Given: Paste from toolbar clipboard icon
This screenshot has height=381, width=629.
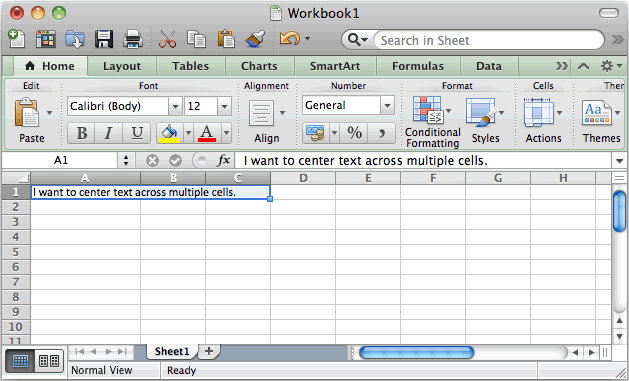Looking at the screenshot, I should (226, 39).
